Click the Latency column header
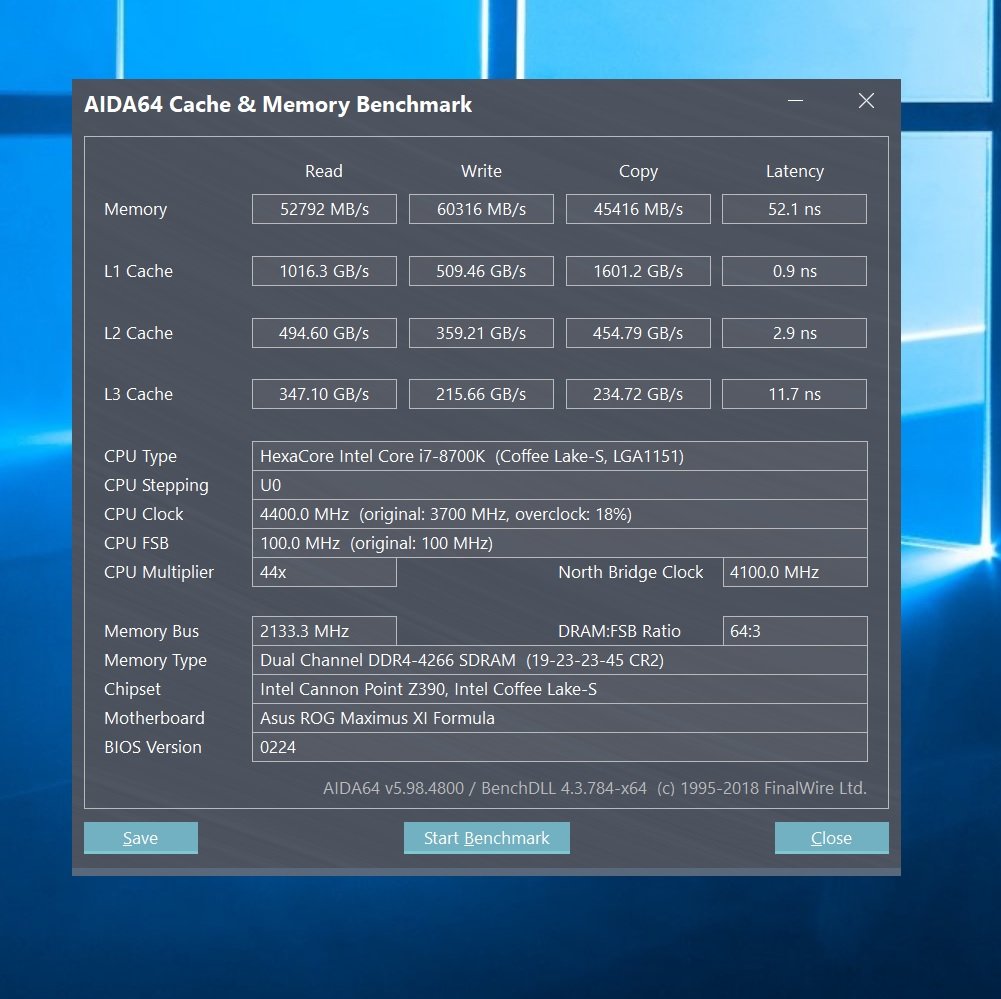The width and height of the screenshot is (1001, 999). (x=795, y=172)
